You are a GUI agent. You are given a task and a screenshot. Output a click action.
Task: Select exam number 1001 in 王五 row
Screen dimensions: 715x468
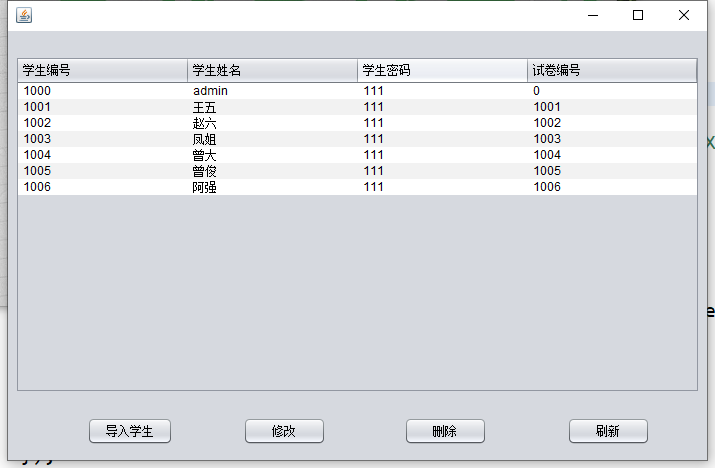tap(612, 107)
